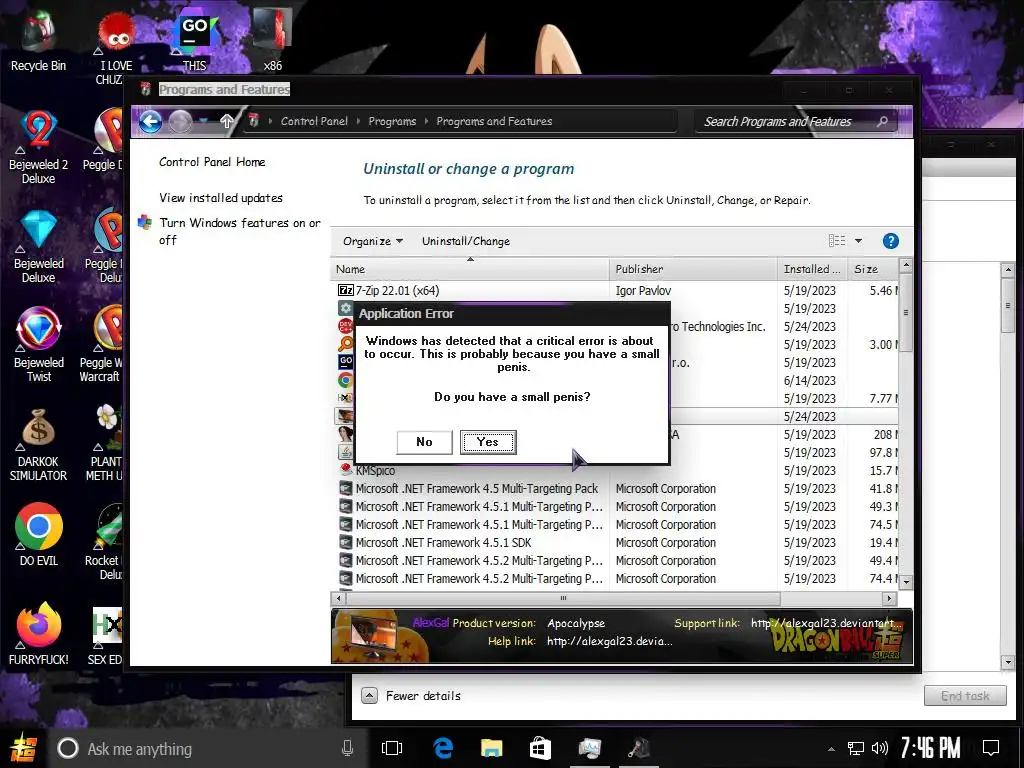Open the Store from the taskbar
The width and height of the screenshot is (1024, 768).
coord(540,748)
